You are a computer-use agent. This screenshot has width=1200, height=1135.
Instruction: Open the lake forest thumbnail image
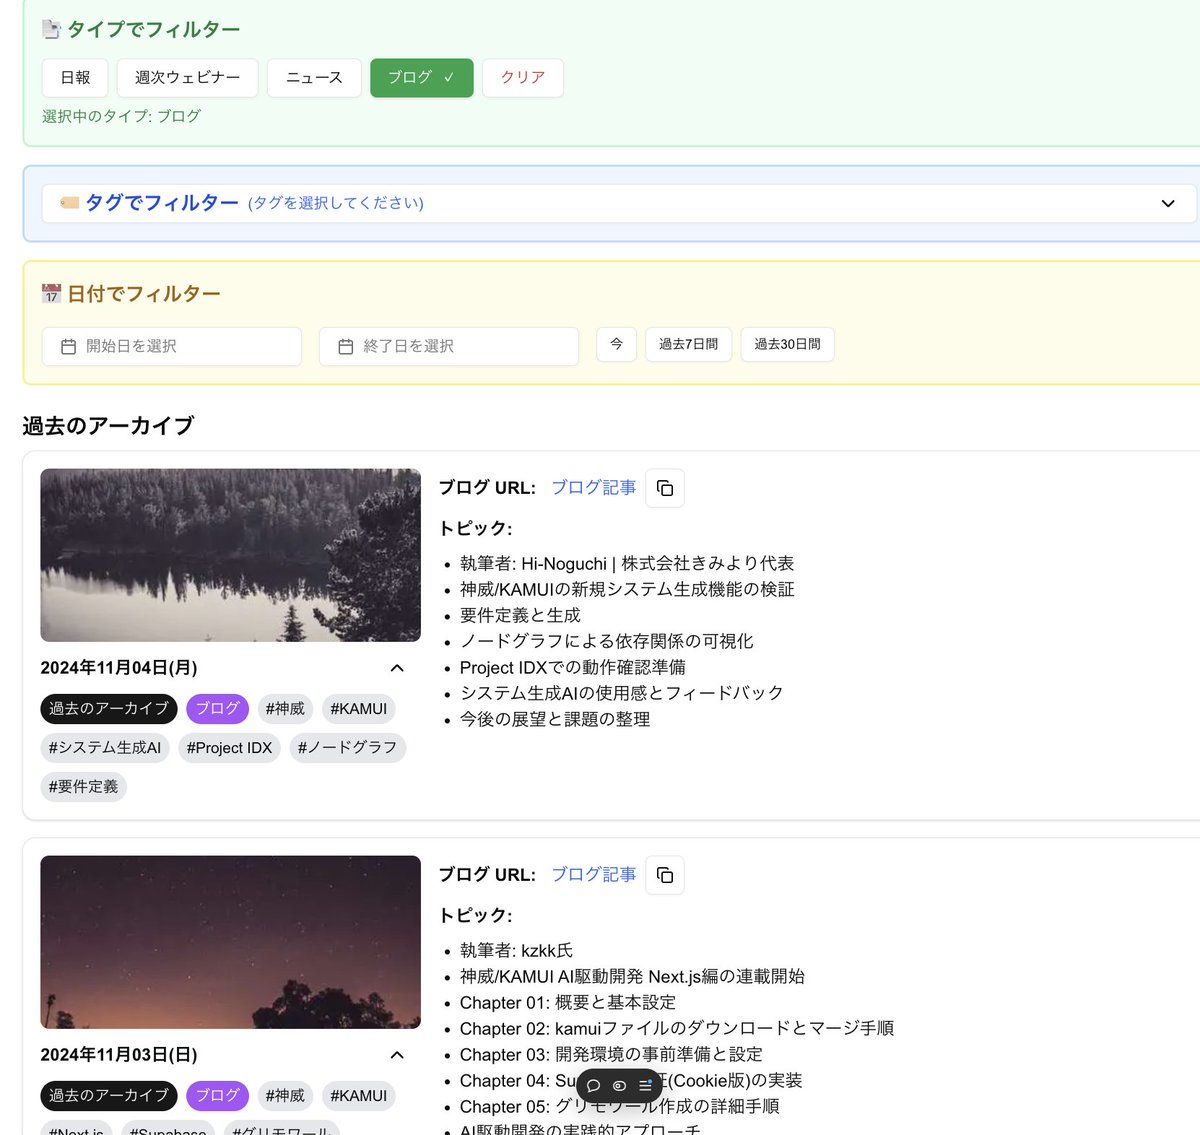pos(230,555)
